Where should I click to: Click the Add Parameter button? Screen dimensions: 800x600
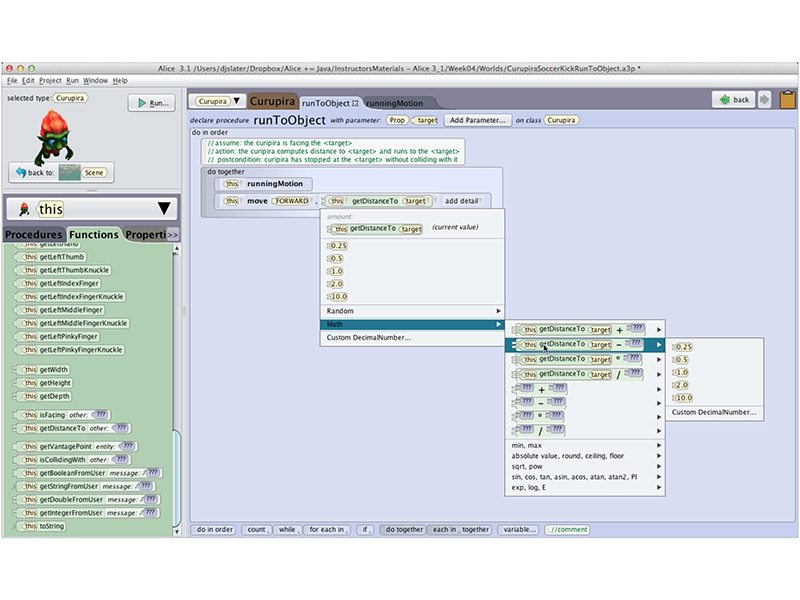(478, 120)
